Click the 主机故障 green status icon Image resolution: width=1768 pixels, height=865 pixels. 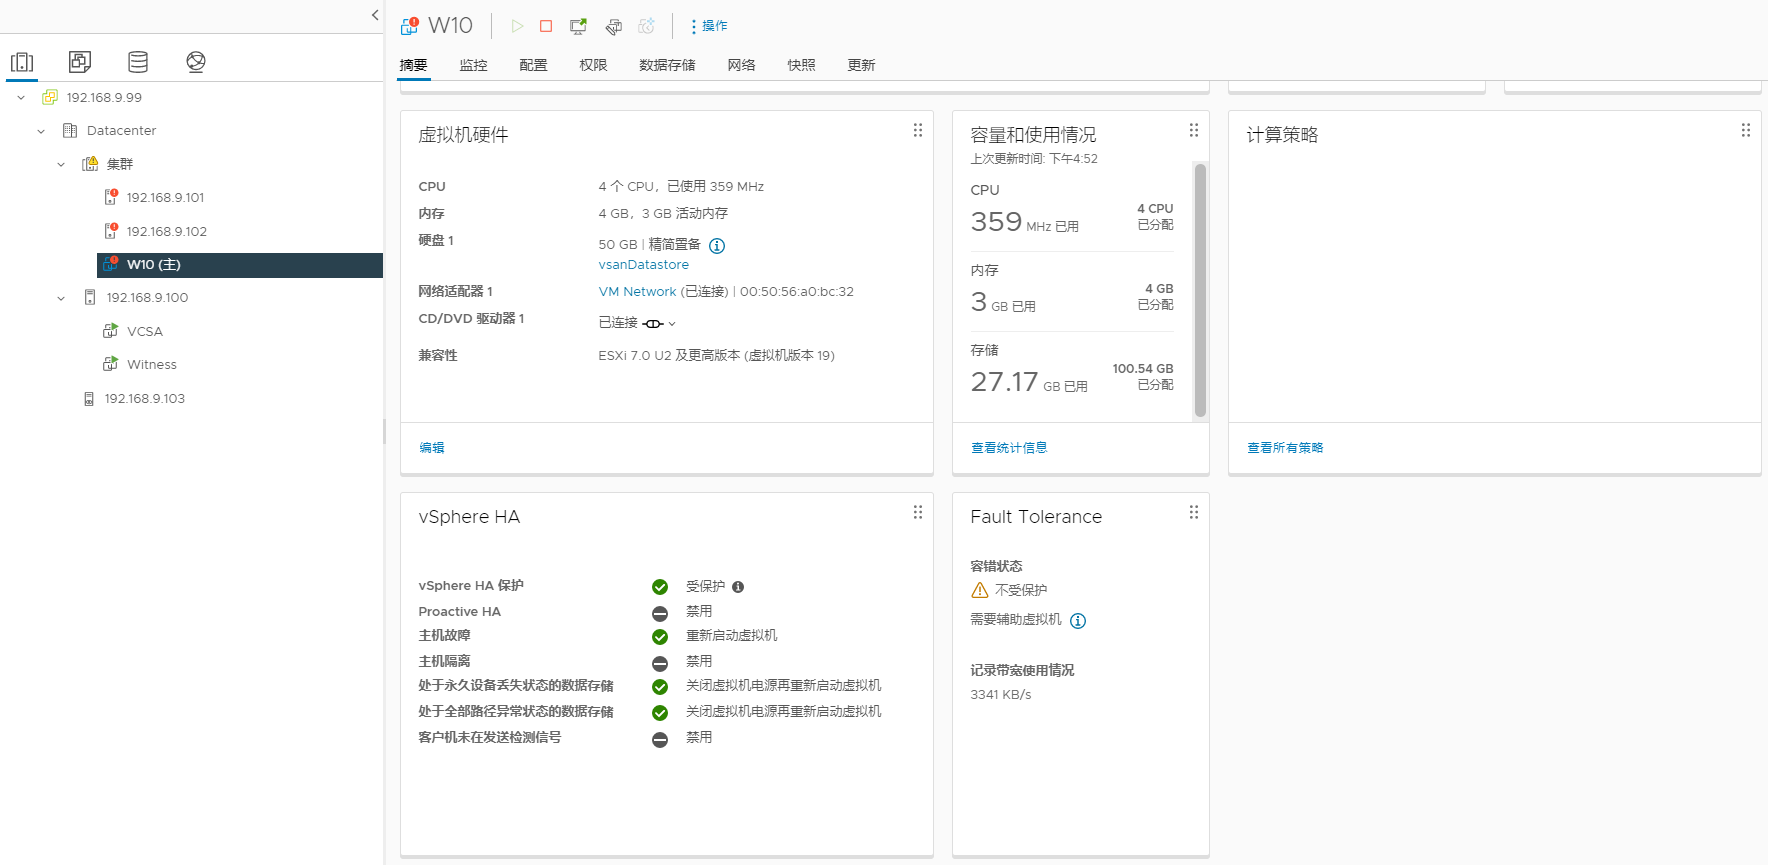[660, 636]
